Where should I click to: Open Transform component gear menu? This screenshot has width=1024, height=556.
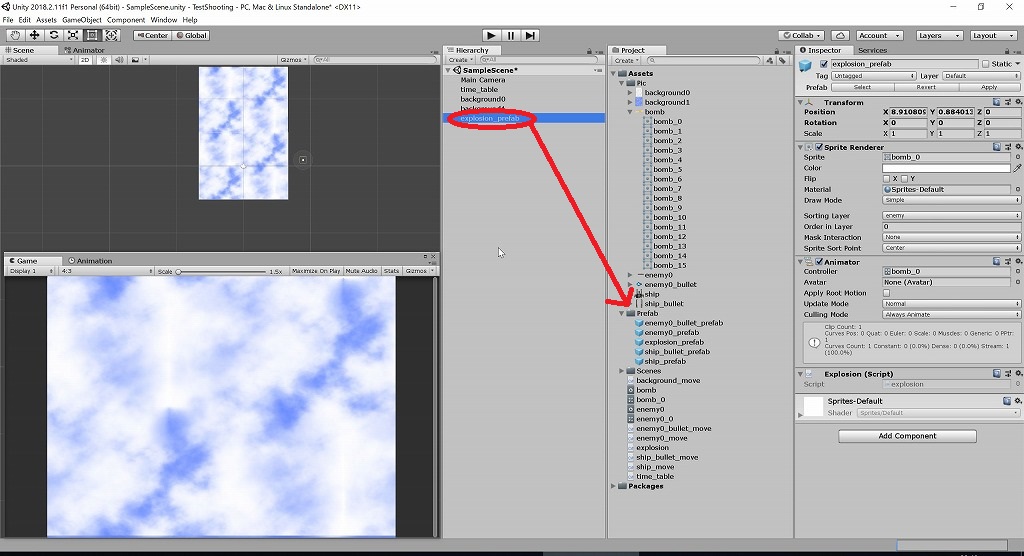(1017, 102)
